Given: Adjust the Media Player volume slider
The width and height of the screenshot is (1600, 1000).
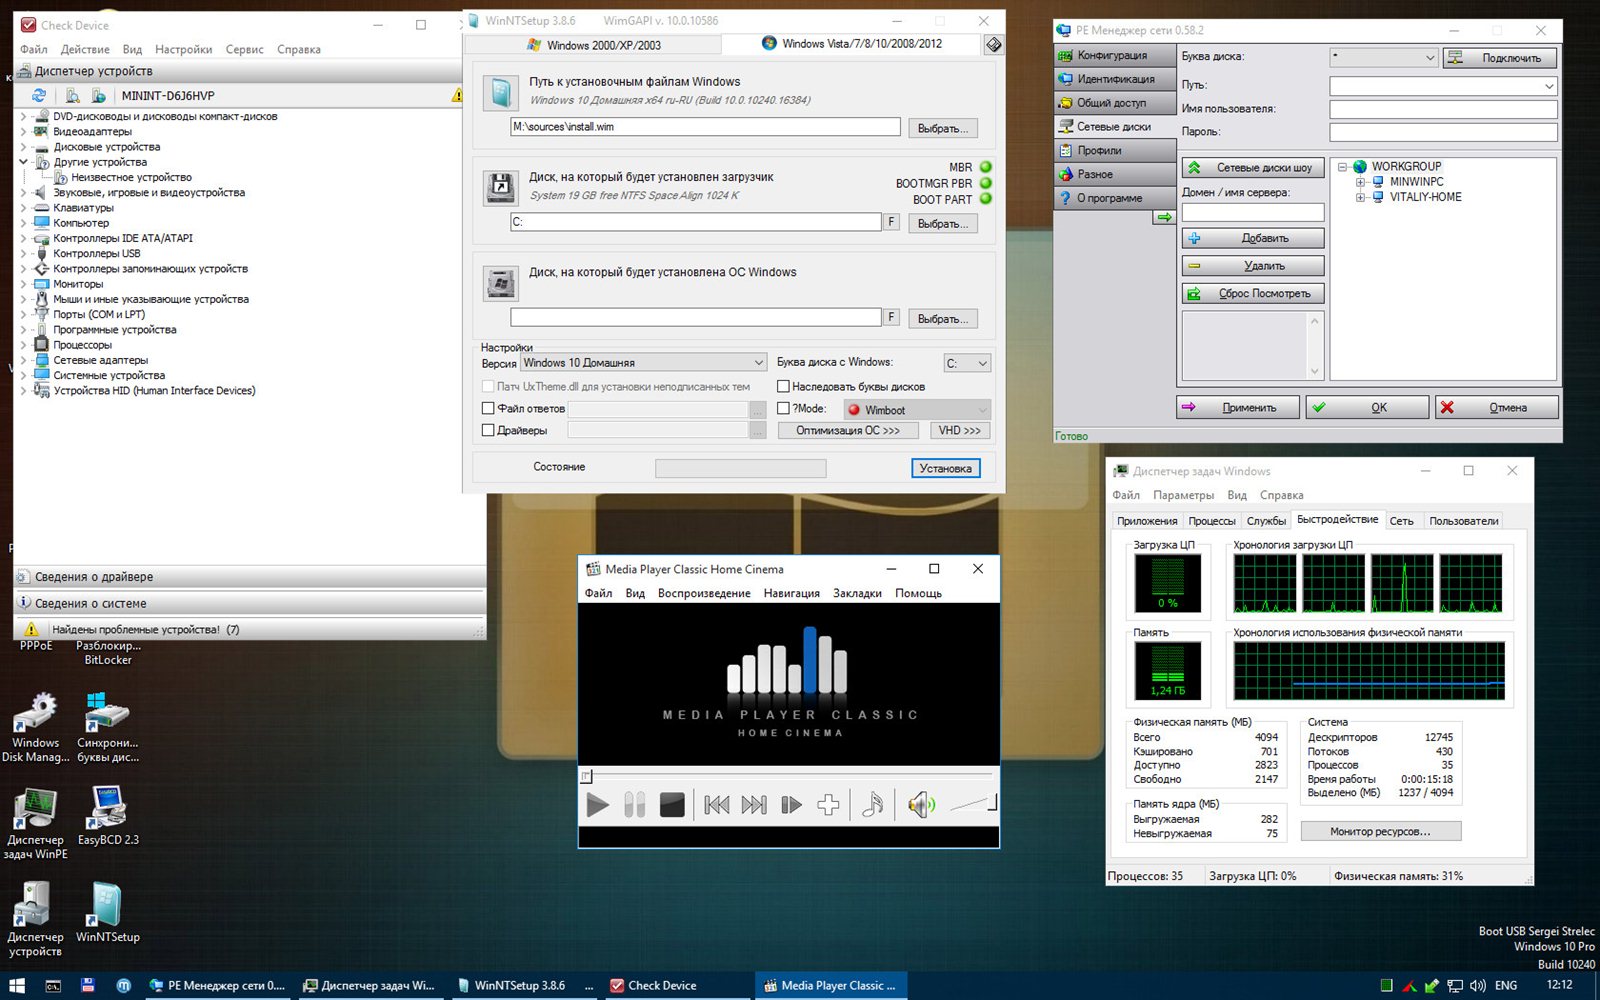Looking at the screenshot, I should [x=972, y=805].
